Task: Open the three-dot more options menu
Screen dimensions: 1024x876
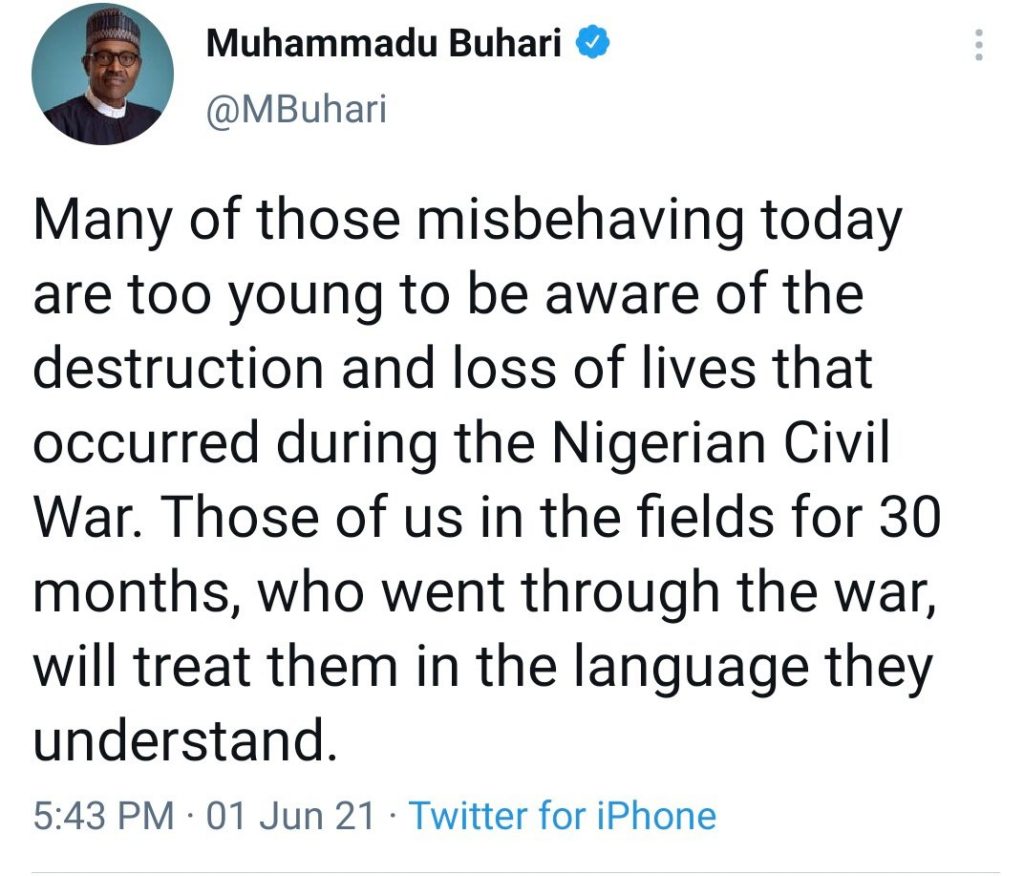Action: (x=979, y=45)
